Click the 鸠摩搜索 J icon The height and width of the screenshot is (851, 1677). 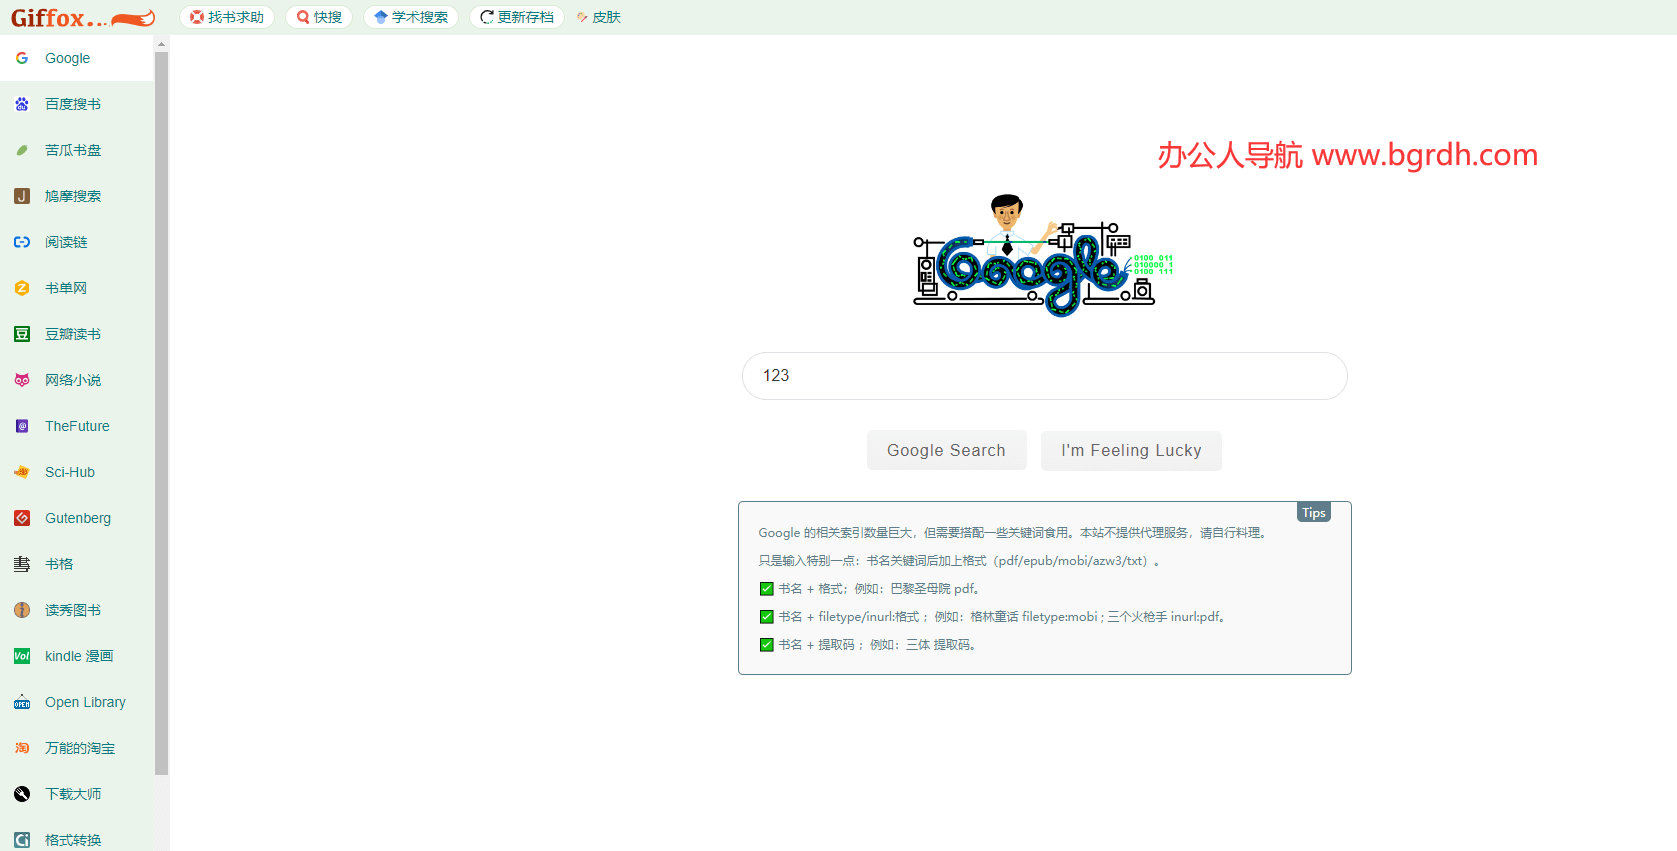point(22,196)
